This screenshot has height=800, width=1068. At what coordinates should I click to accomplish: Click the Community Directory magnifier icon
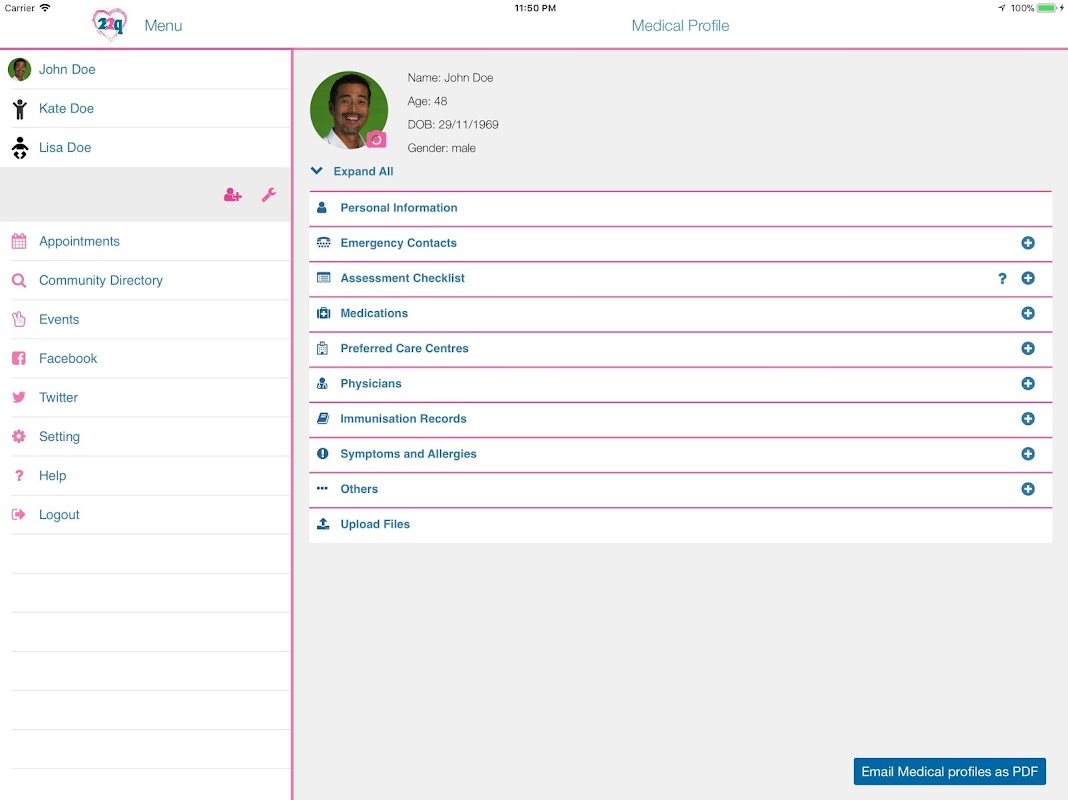click(19, 281)
